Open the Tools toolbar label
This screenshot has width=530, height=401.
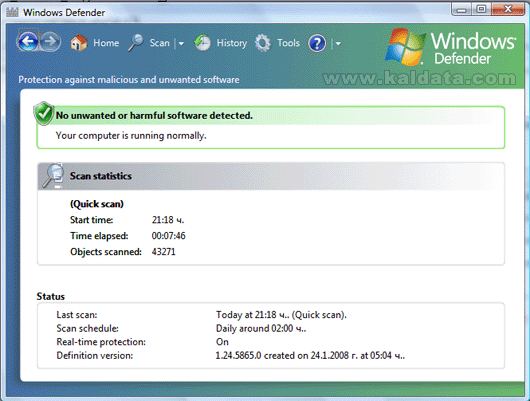288,43
